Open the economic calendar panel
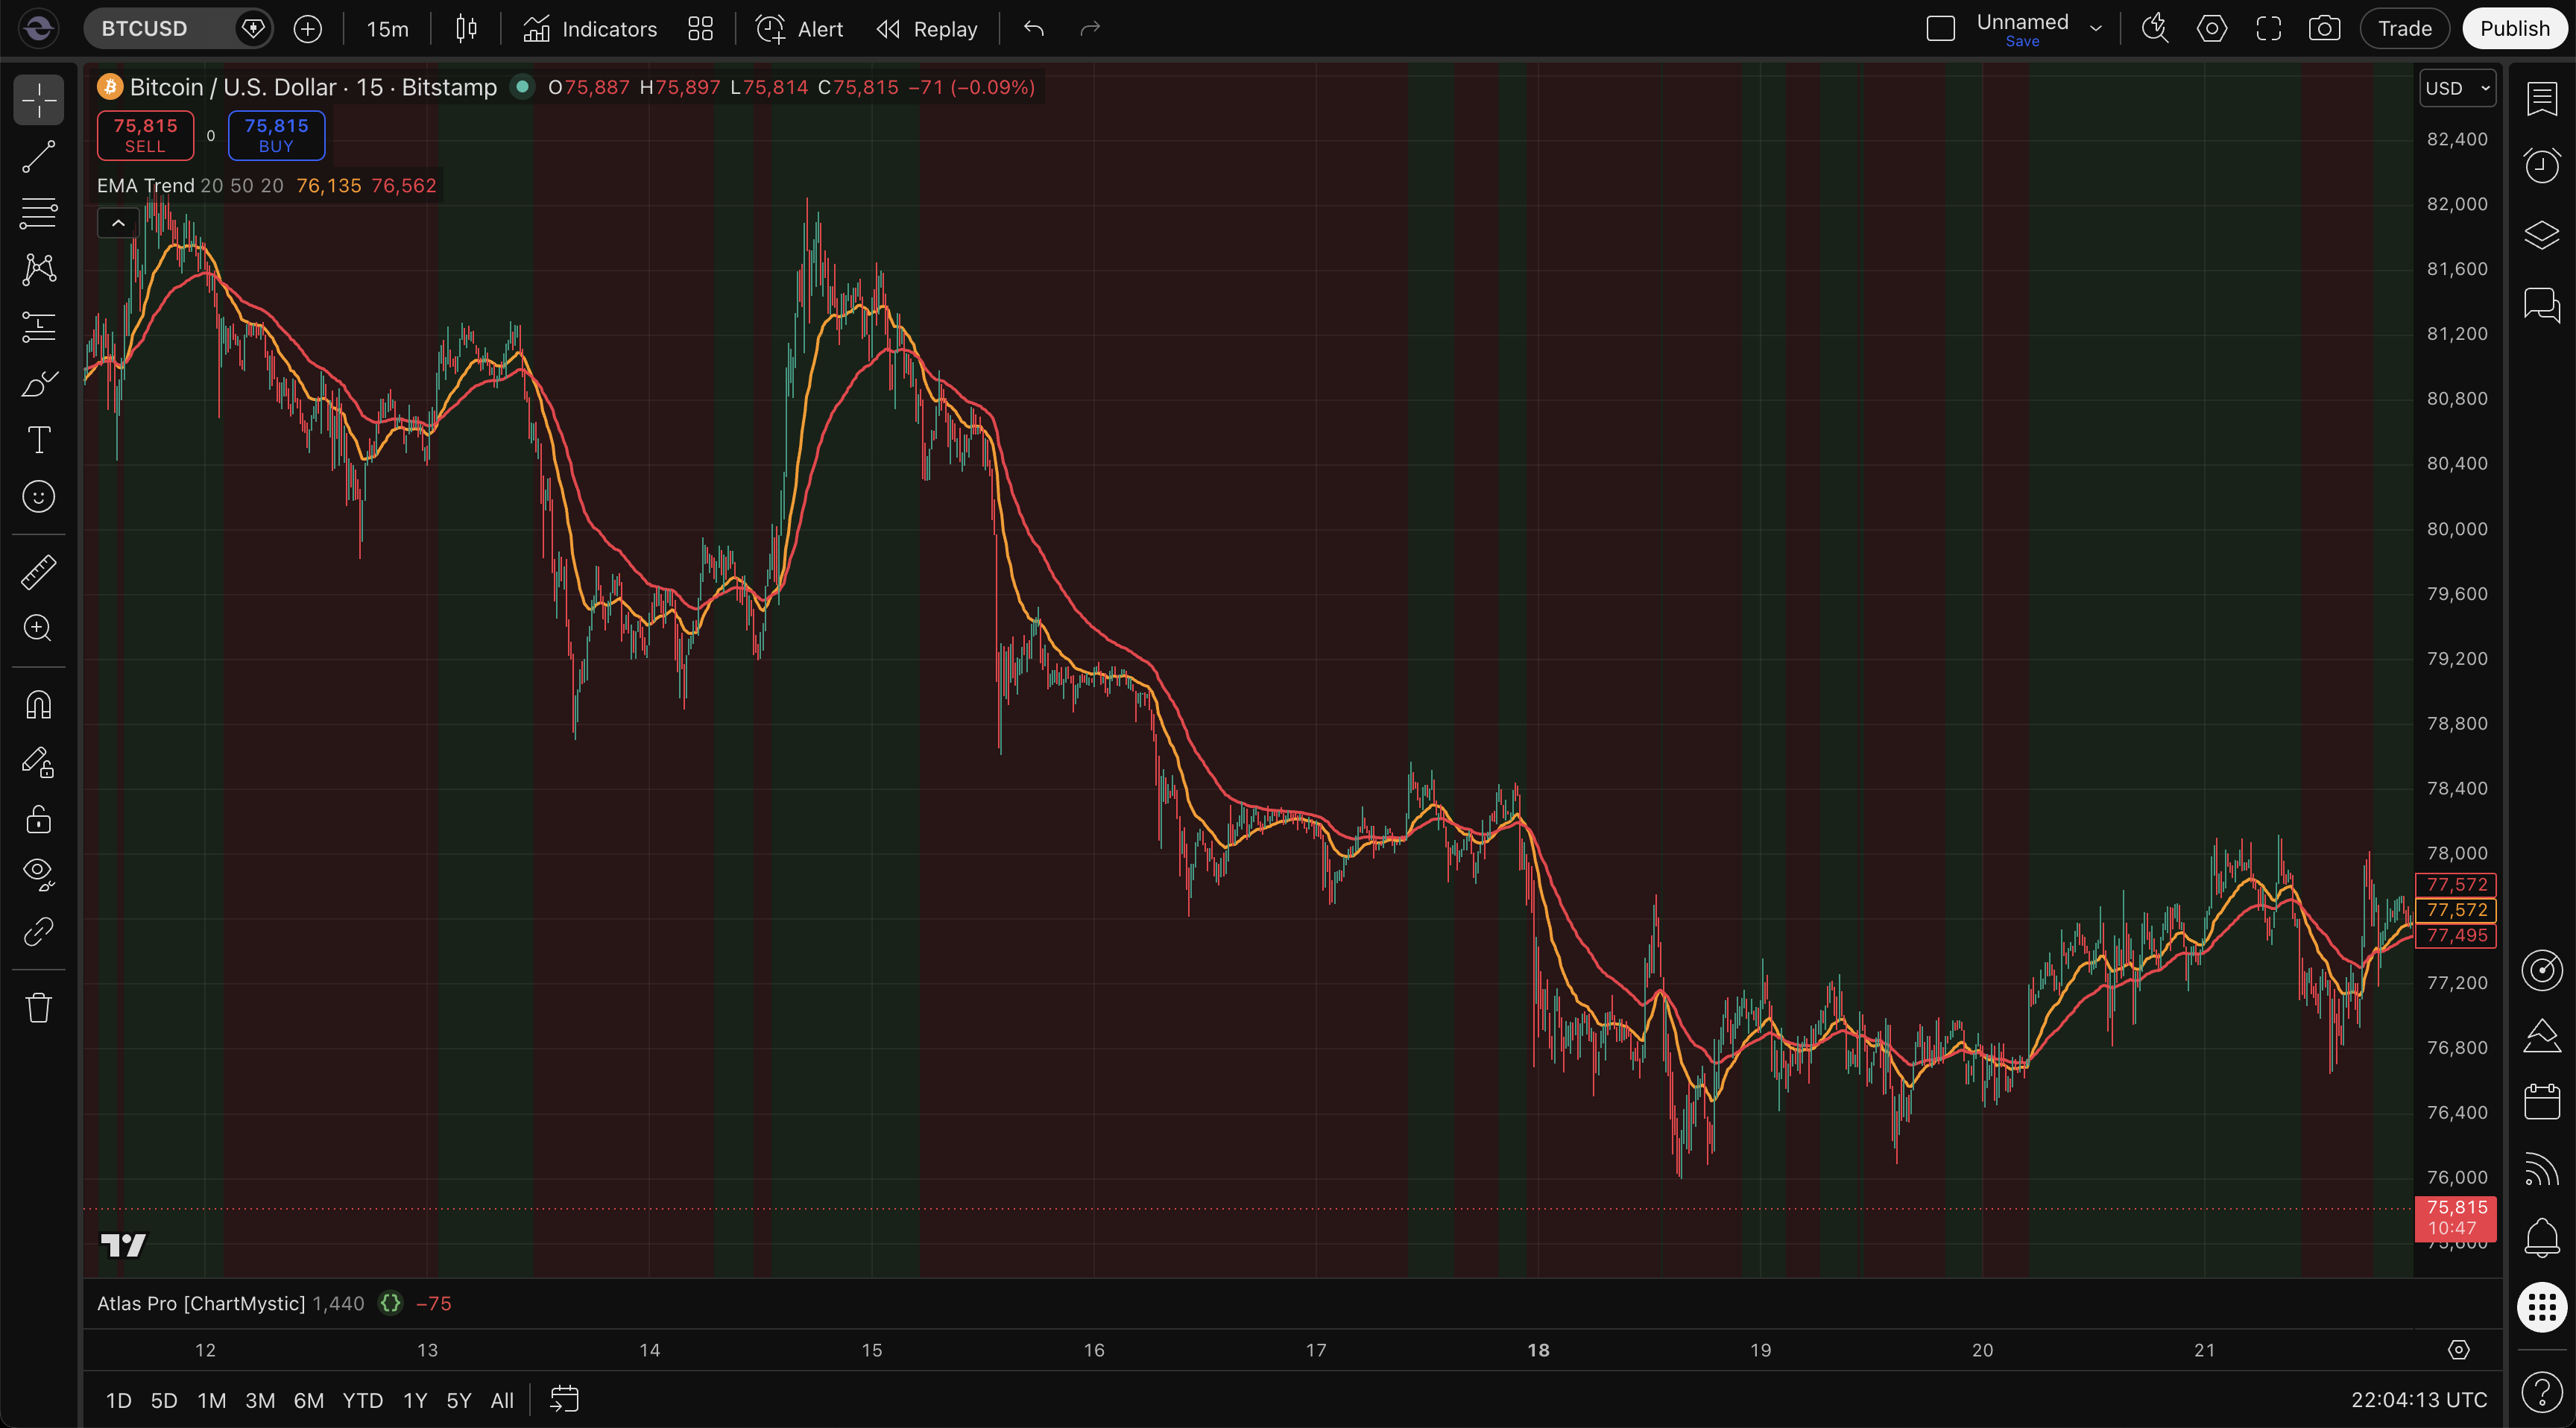 pyautogui.click(x=2541, y=1102)
